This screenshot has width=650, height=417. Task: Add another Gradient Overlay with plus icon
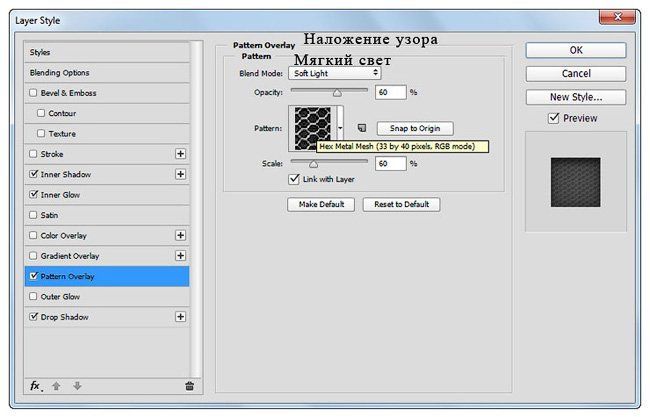(x=180, y=255)
